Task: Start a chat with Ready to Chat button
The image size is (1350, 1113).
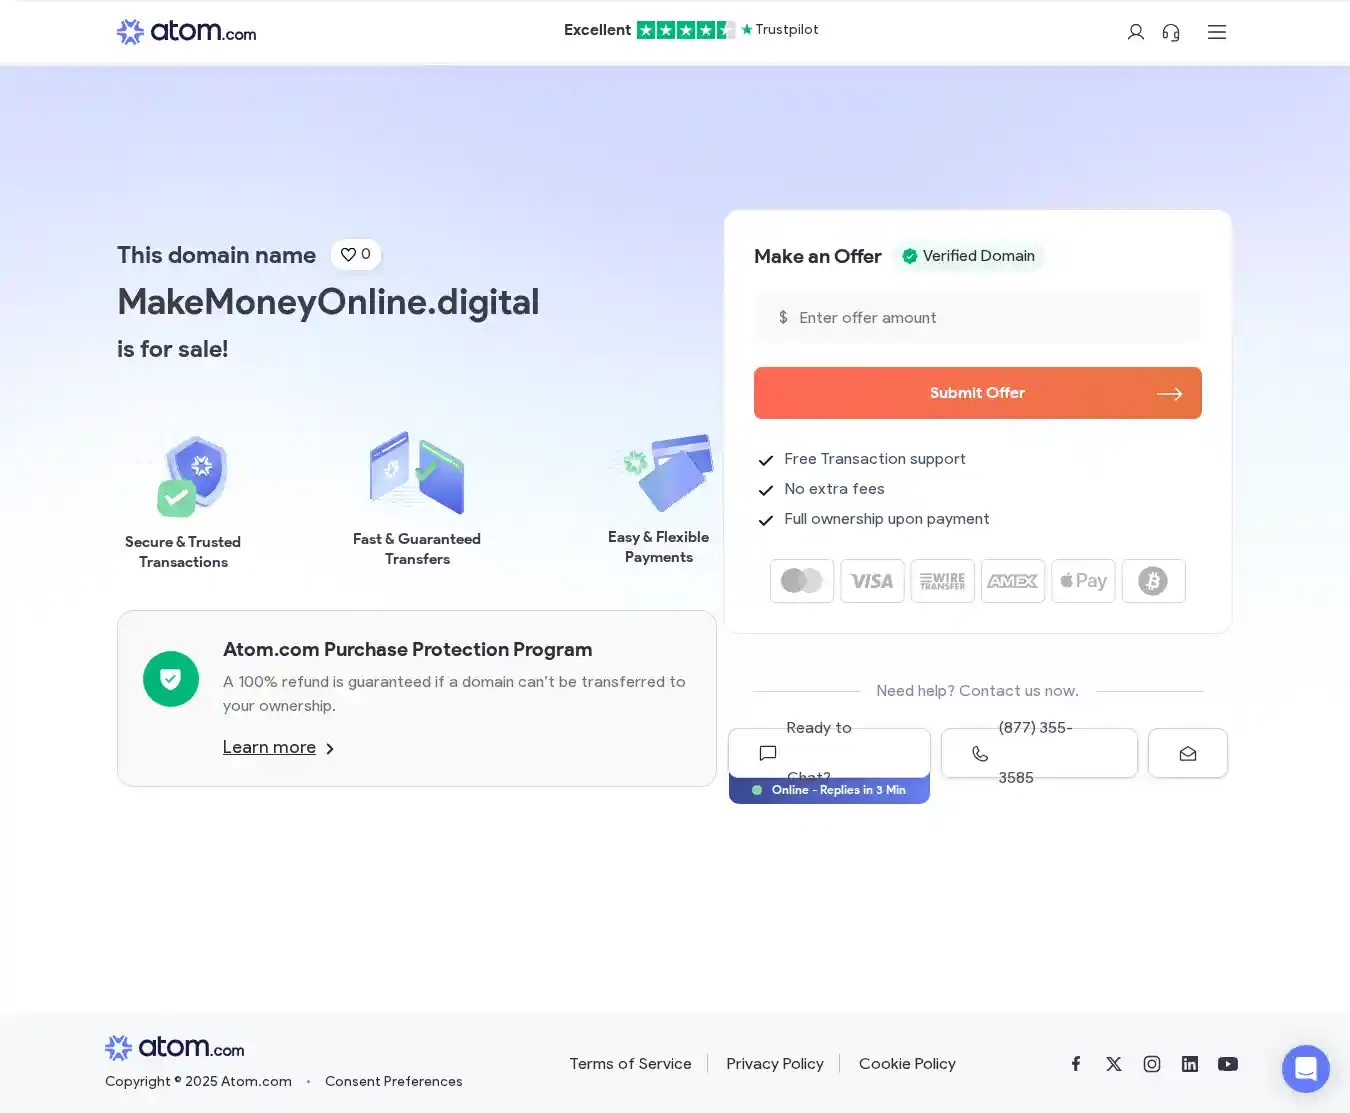Action: 829,753
